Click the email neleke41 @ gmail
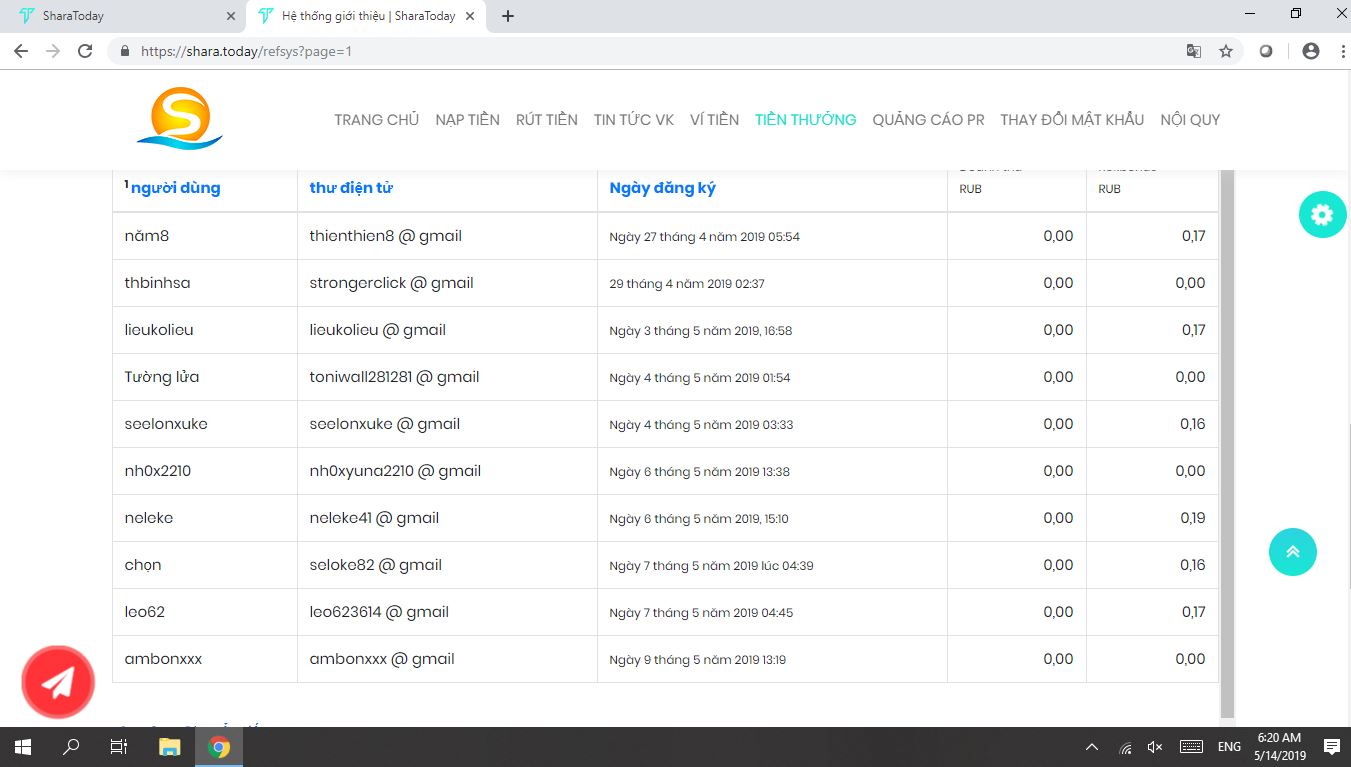Image resolution: width=1351 pixels, height=767 pixels. (x=374, y=518)
